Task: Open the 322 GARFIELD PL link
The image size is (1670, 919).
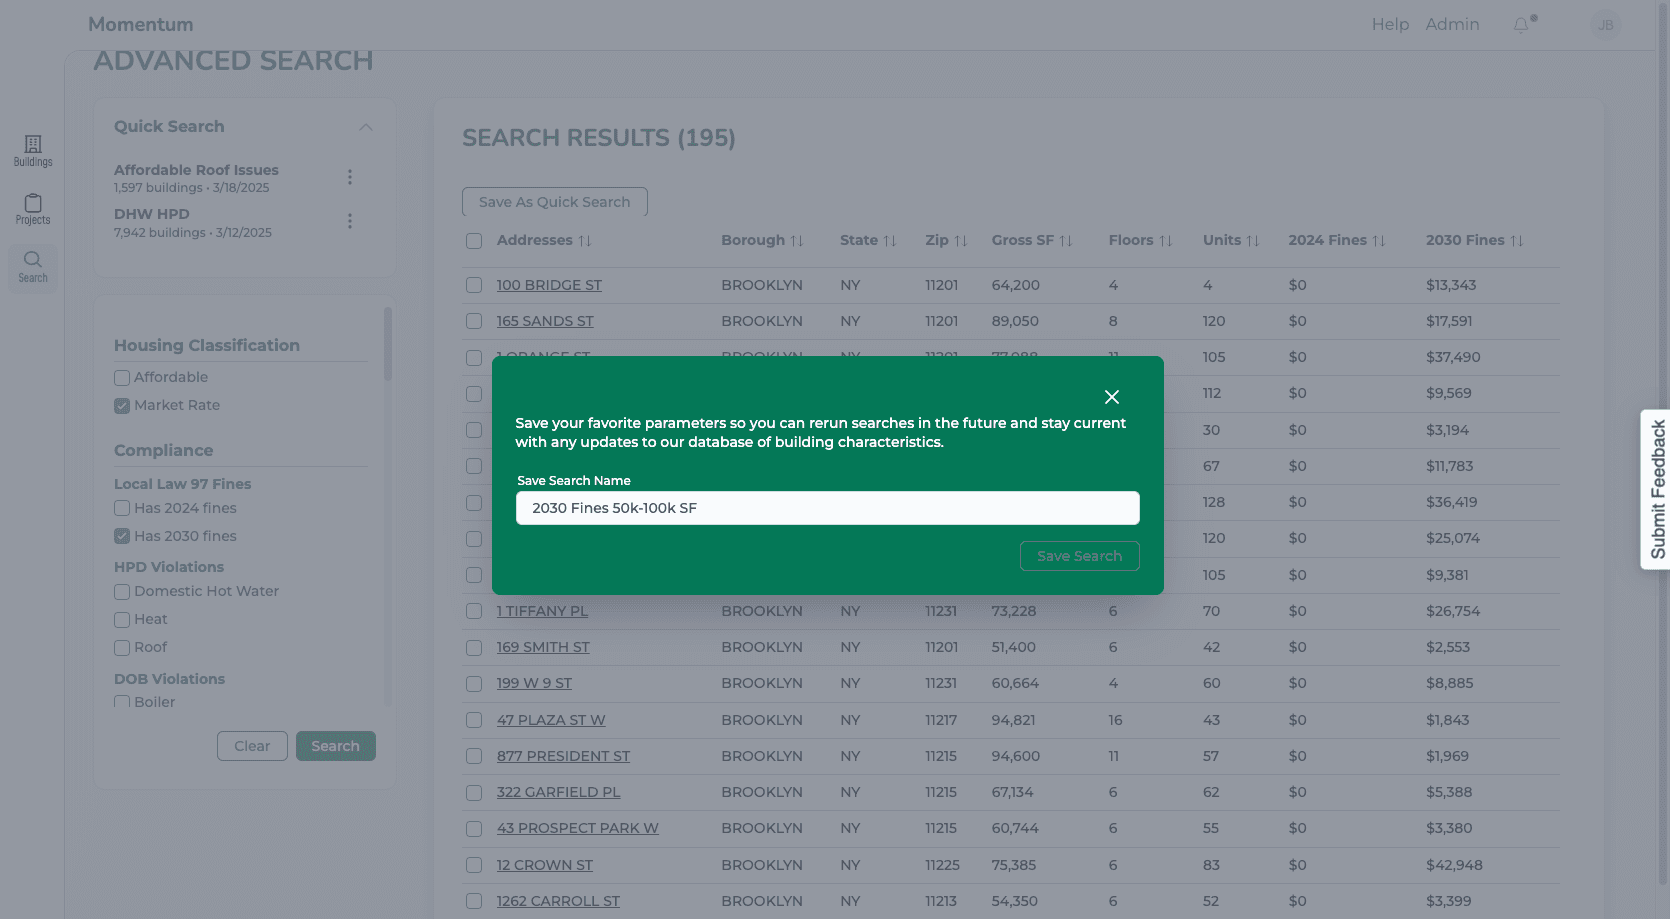Action: pyautogui.click(x=558, y=792)
